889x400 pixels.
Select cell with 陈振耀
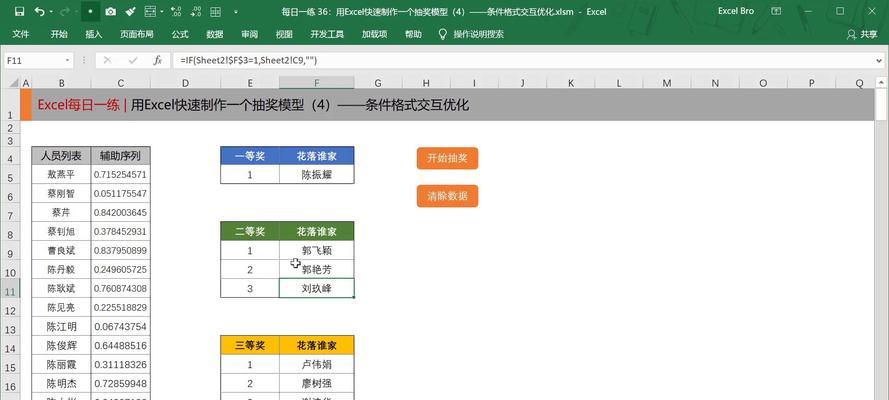(x=316, y=175)
